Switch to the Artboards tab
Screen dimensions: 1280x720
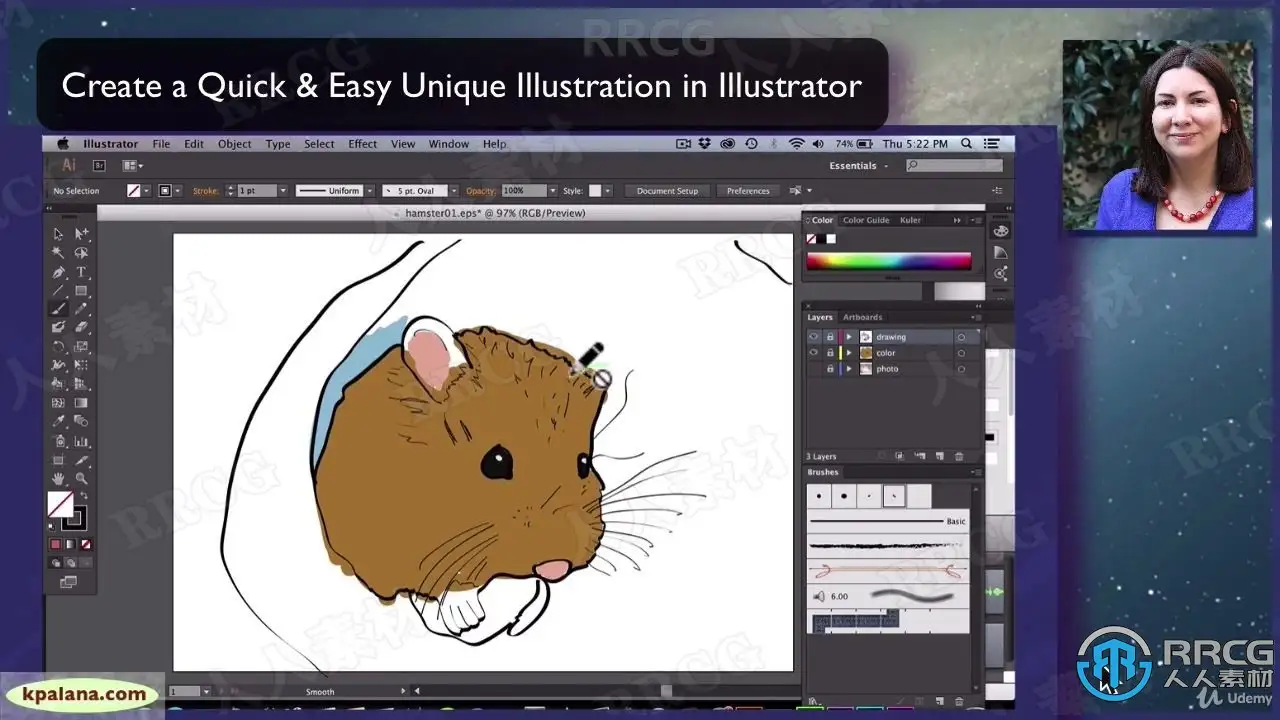(x=863, y=317)
